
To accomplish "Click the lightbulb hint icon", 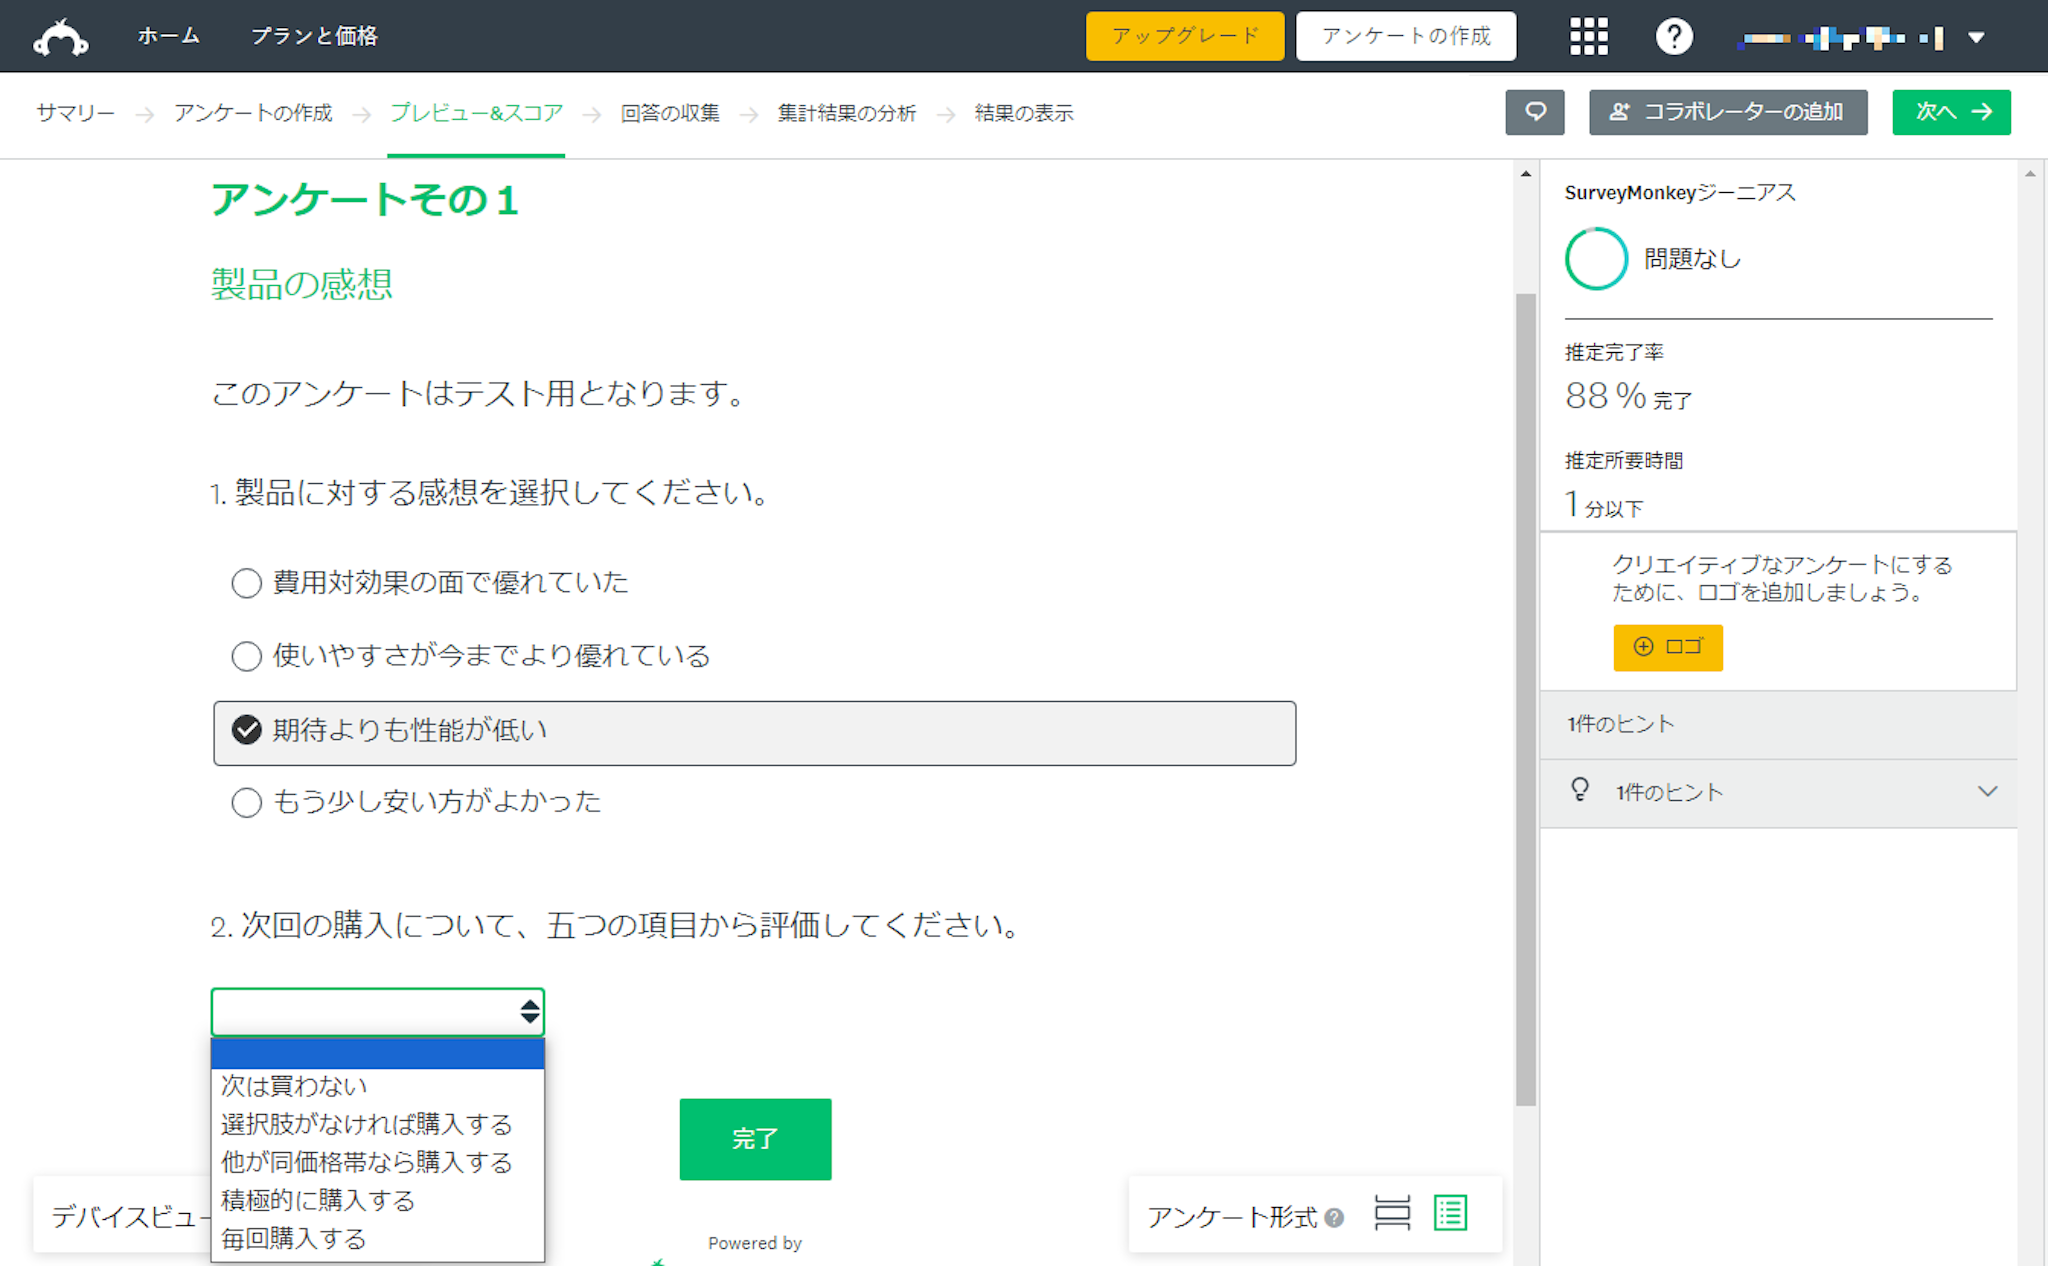I will (1580, 790).
